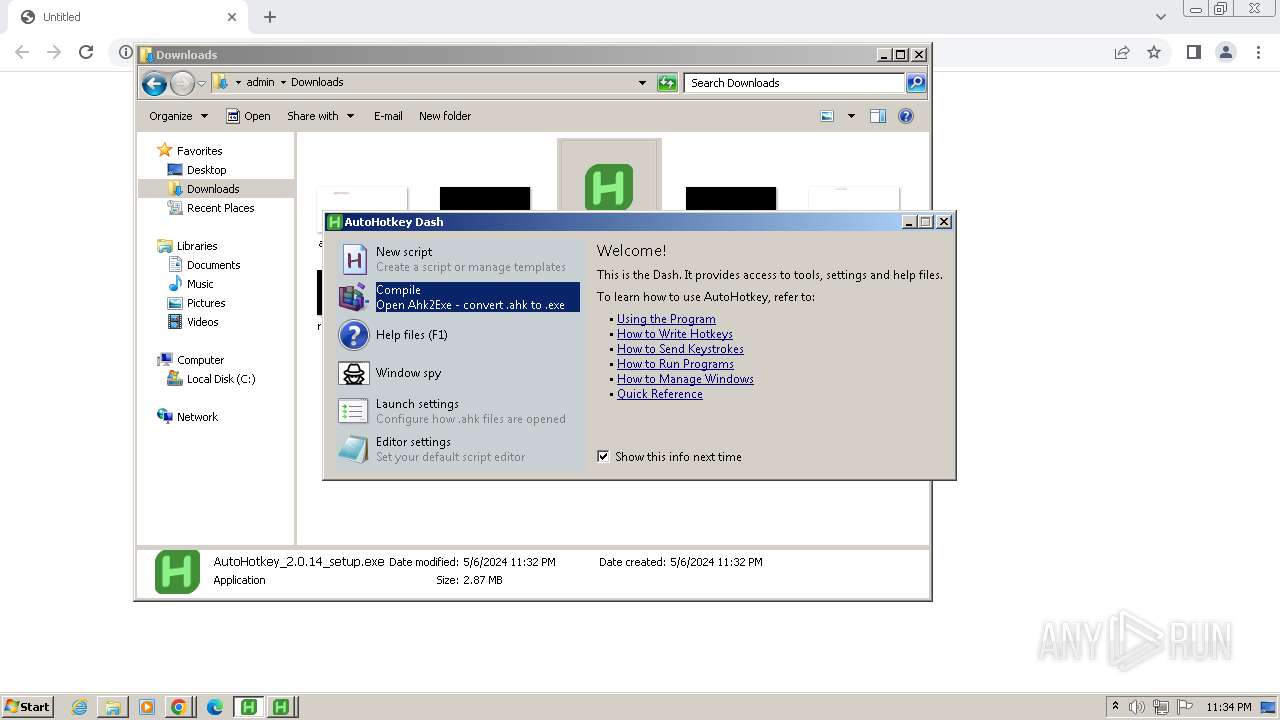Bookmark this tab with the star icon

point(1154,52)
